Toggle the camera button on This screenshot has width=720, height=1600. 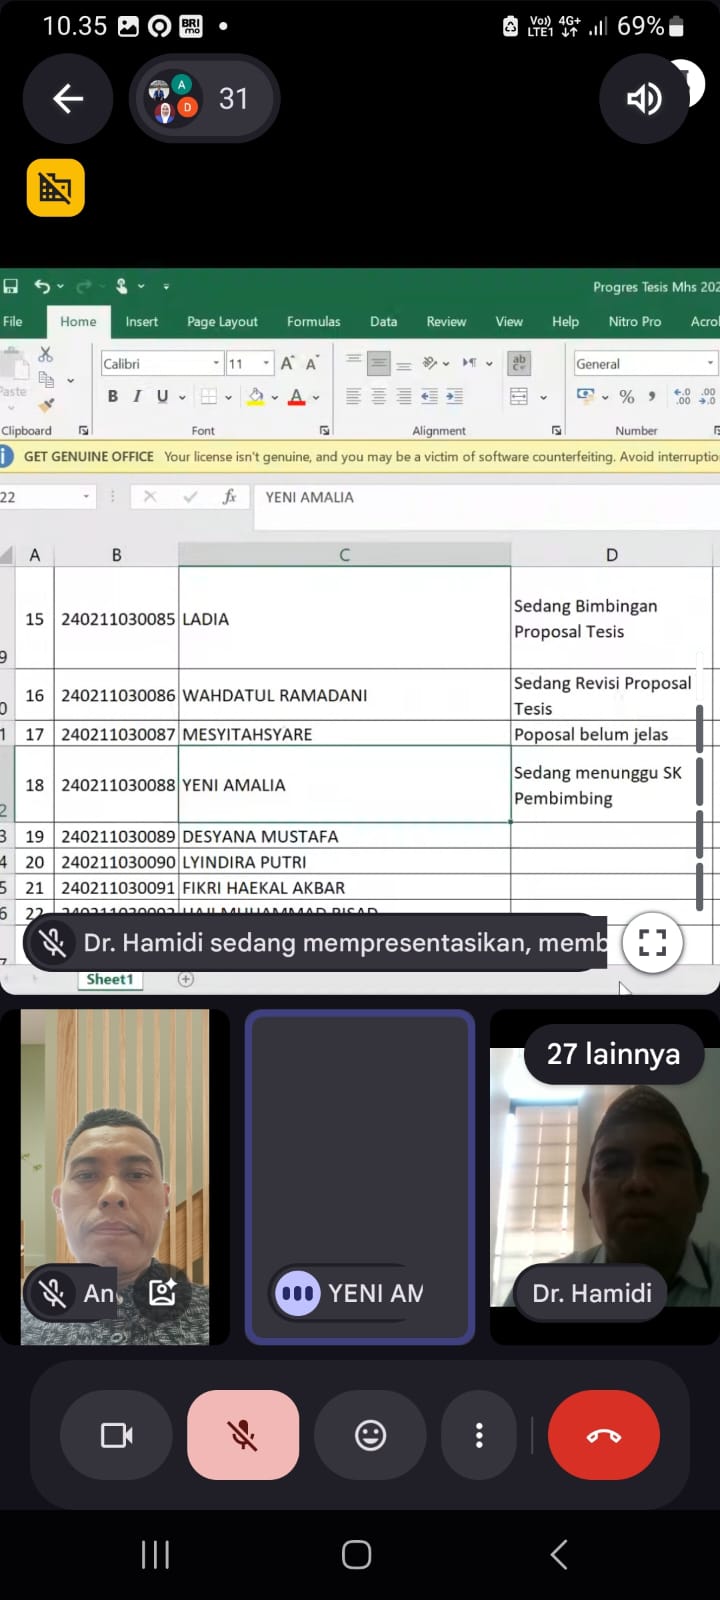117,1436
